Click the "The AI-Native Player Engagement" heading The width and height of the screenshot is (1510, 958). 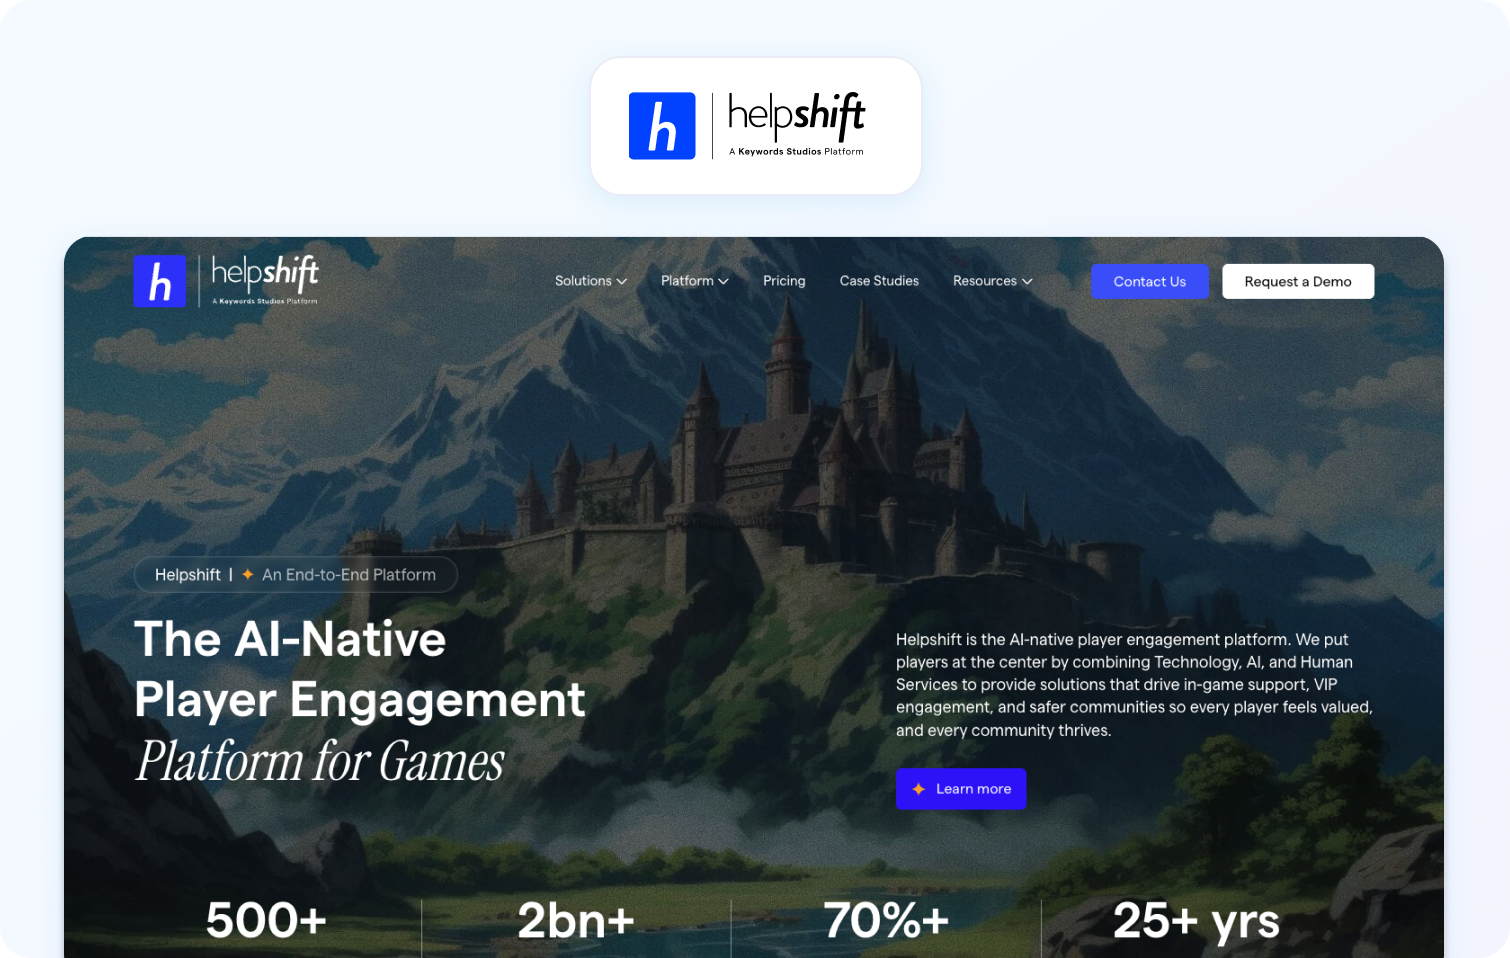coord(360,669)
